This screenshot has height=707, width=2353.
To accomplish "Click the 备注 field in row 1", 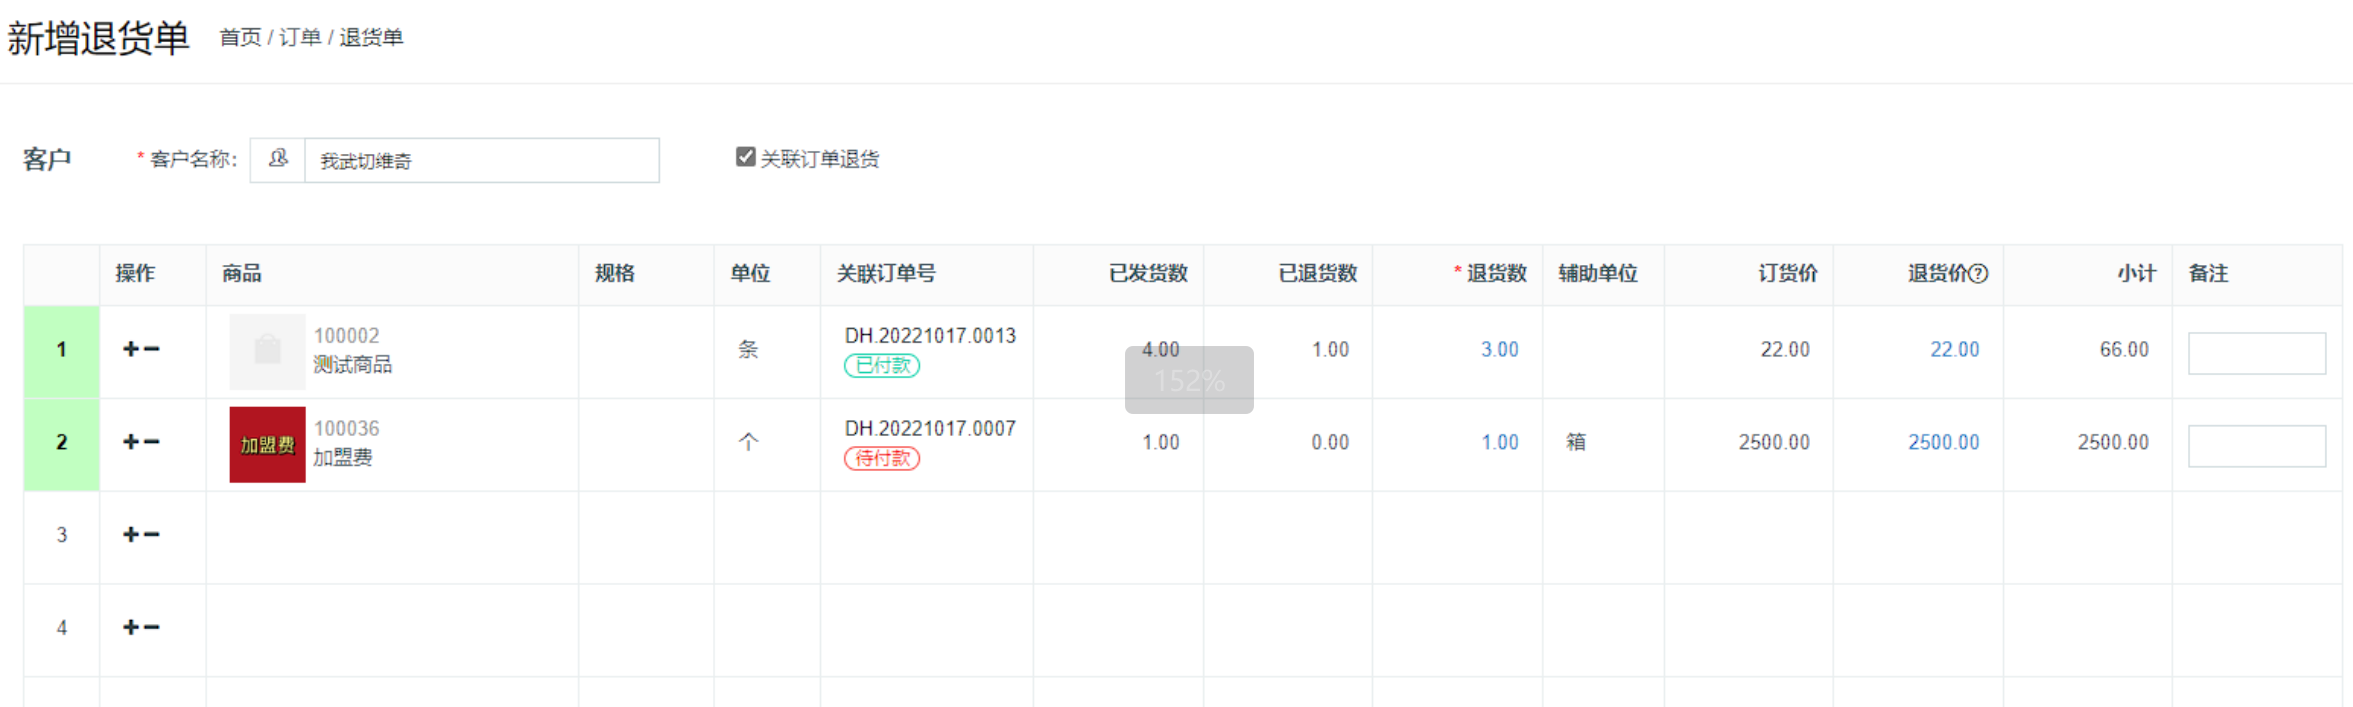I will 2257,353.
